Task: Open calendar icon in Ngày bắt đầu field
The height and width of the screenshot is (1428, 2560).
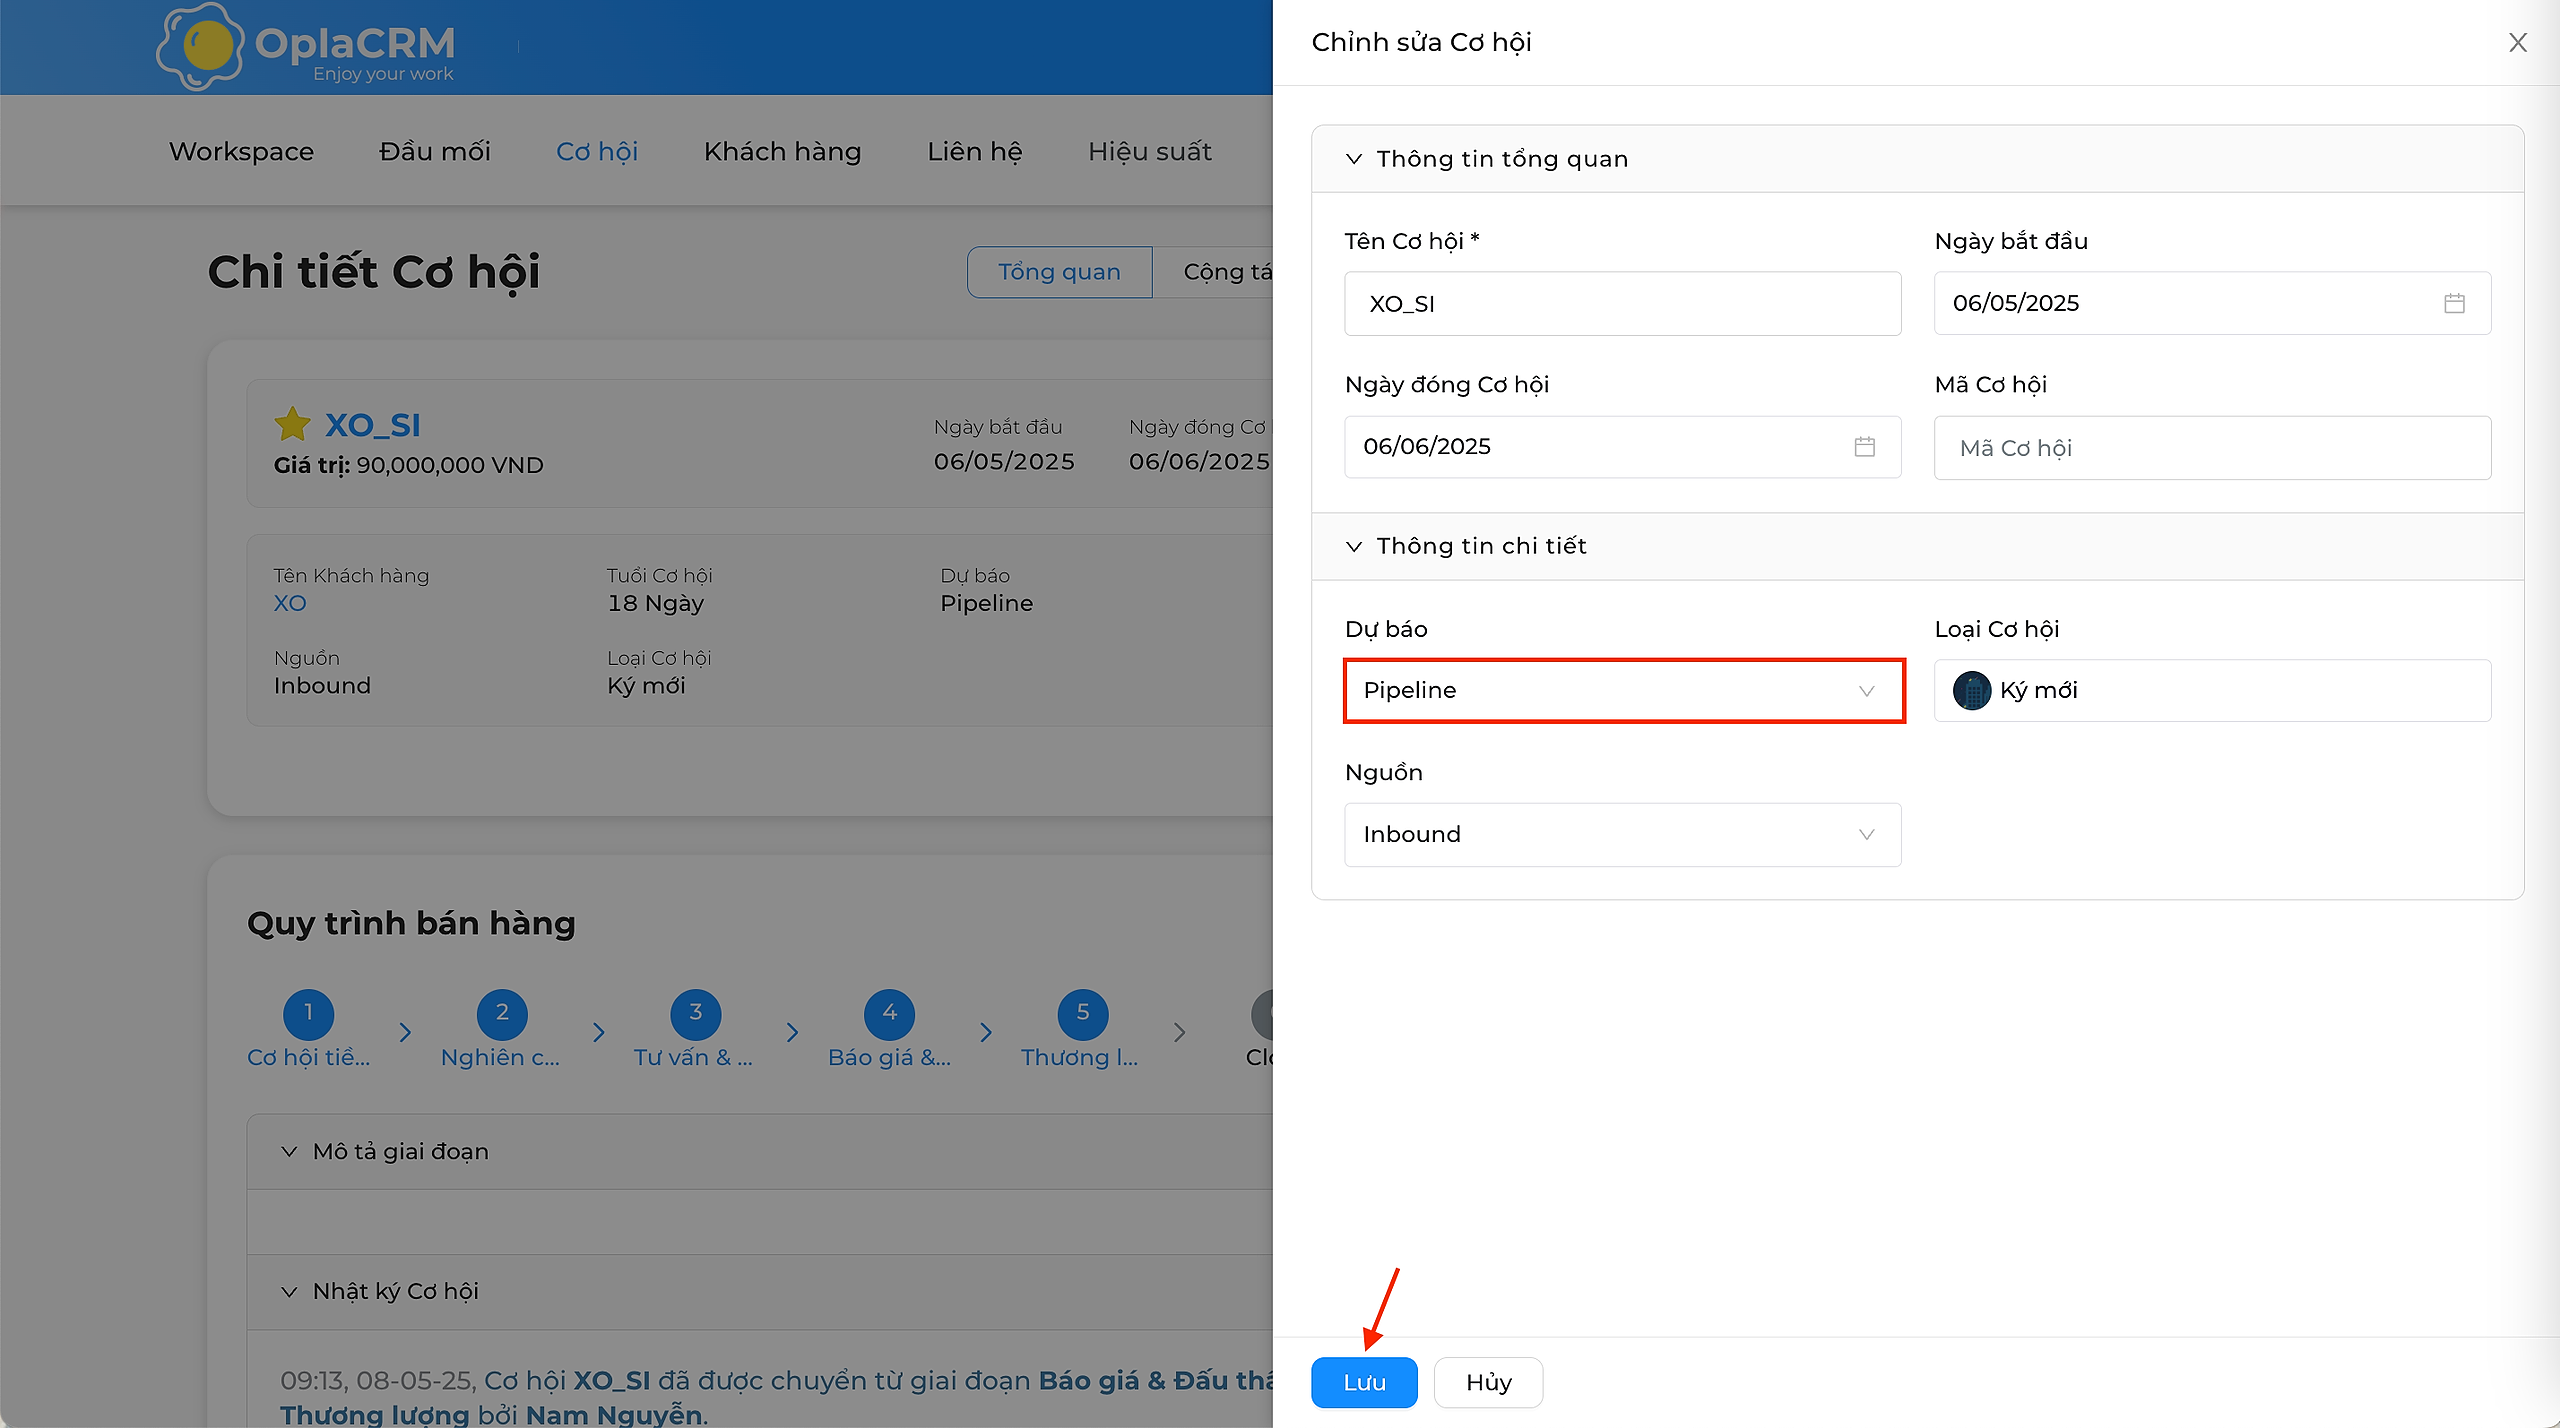Action: tap(2454, 303)
